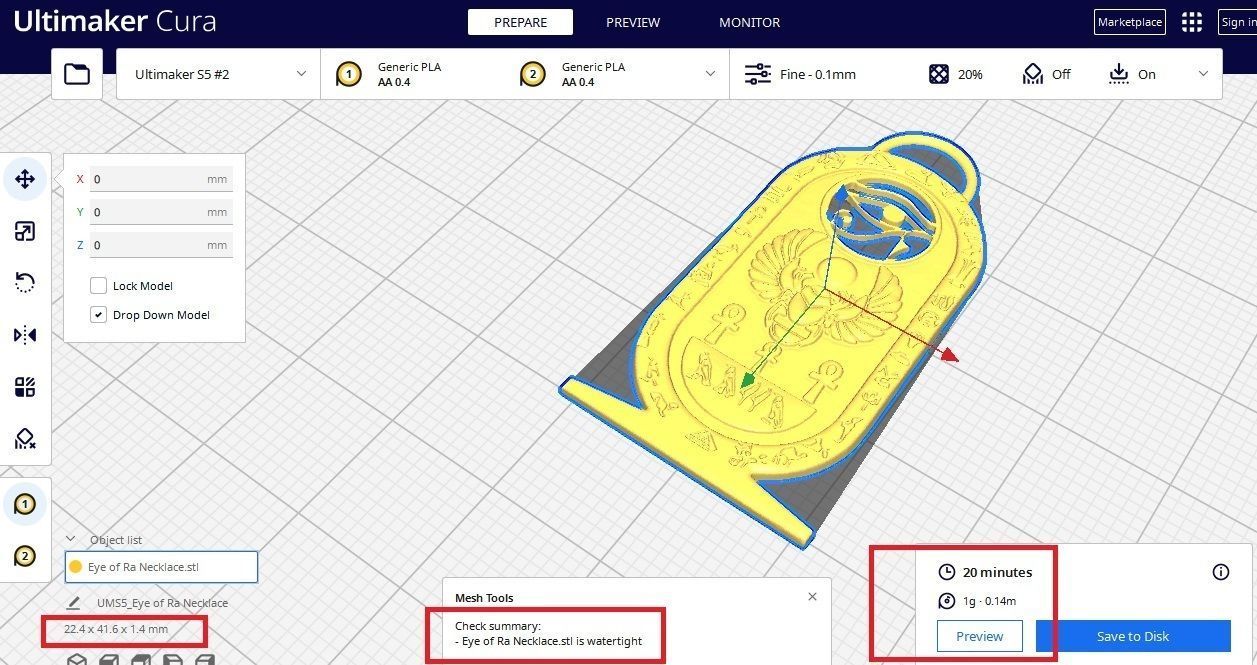Click the material spool usage icon

(x=946, y=601)
